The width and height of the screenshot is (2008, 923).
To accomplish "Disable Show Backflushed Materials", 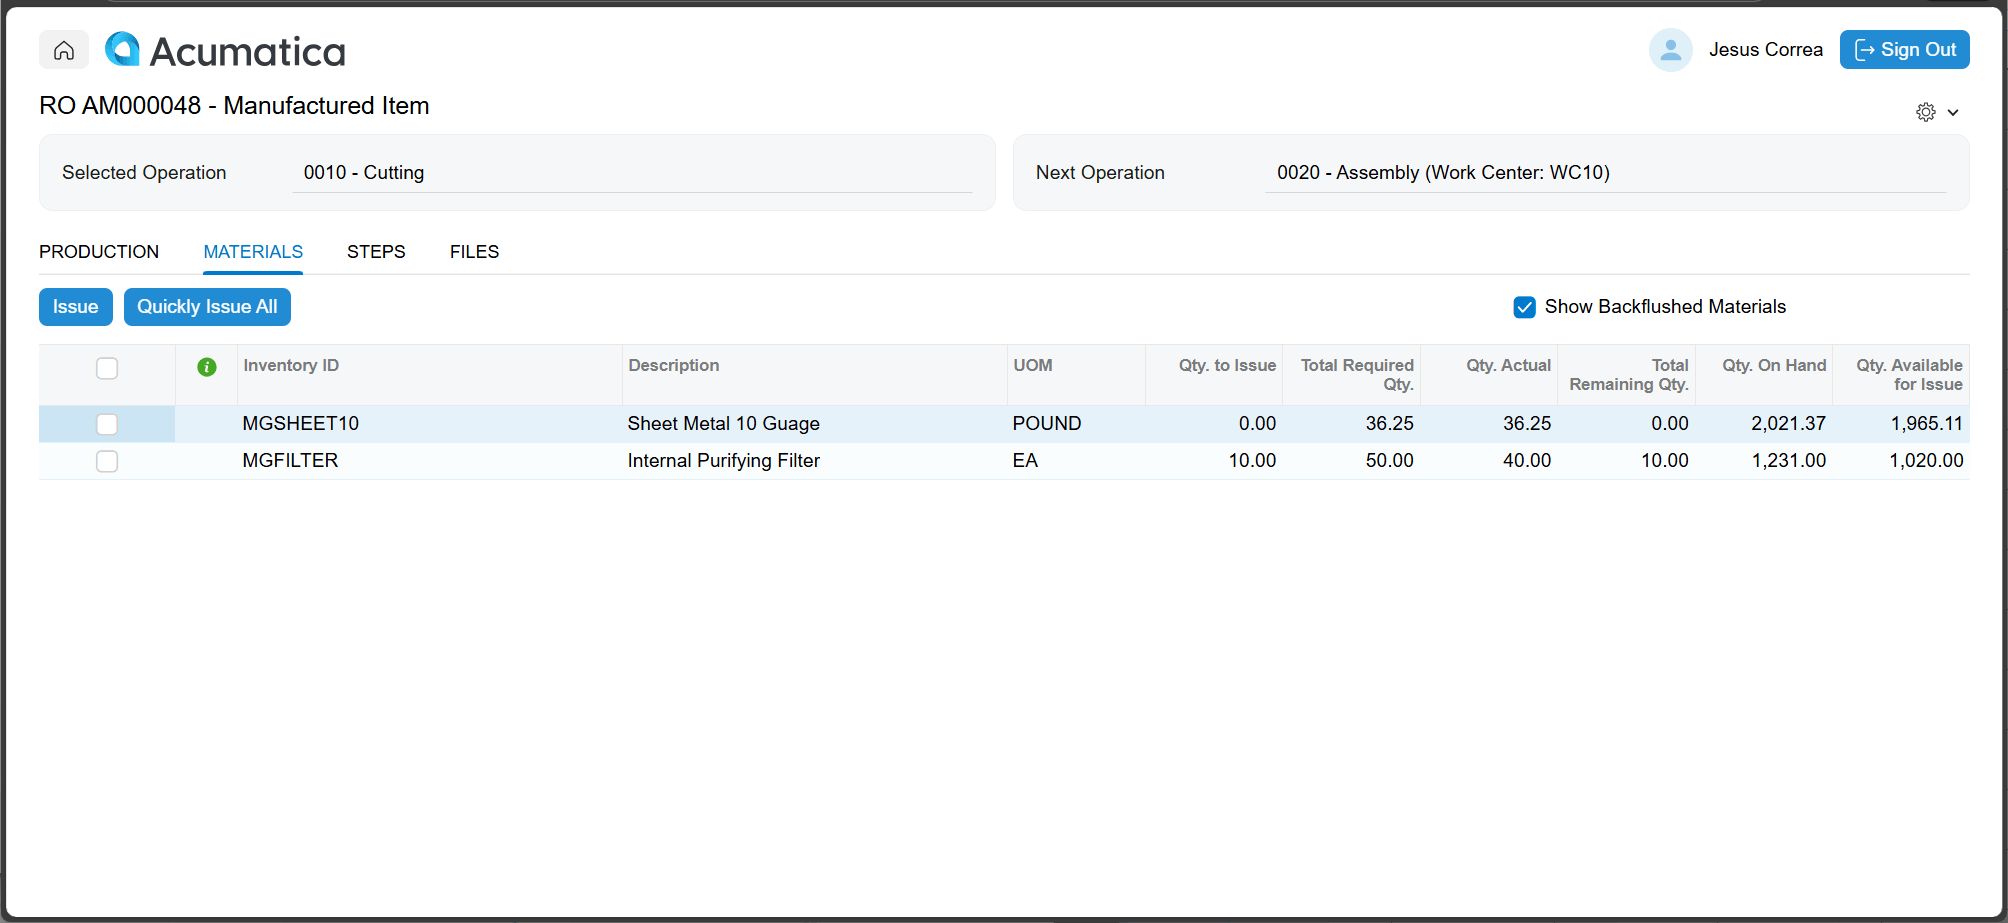I will (1524, 307).
